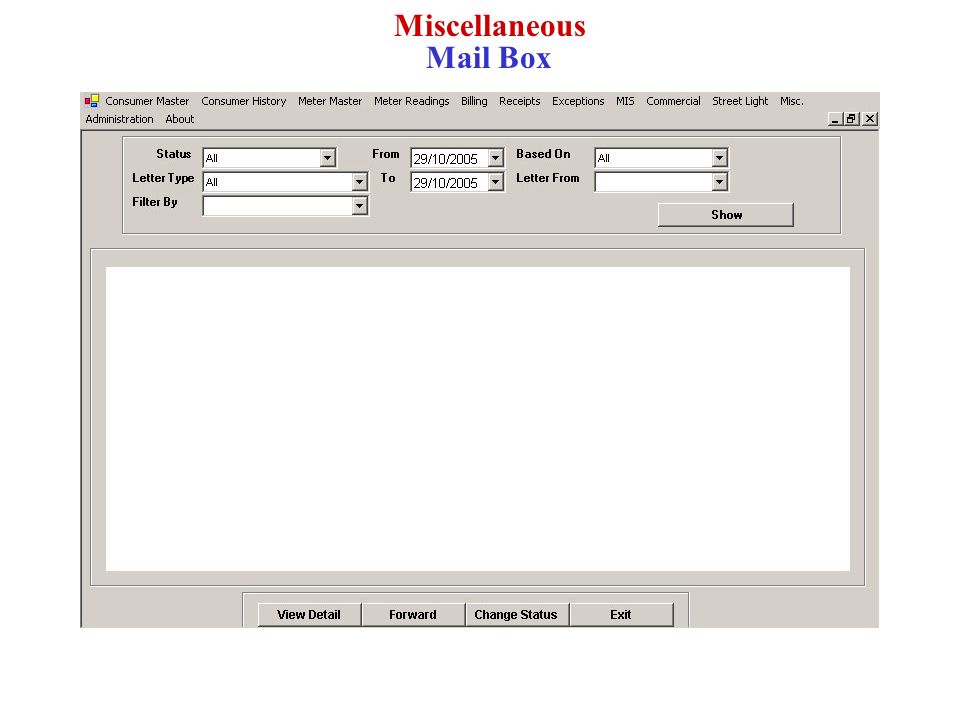Open the Billing menu

coord(474,101)
